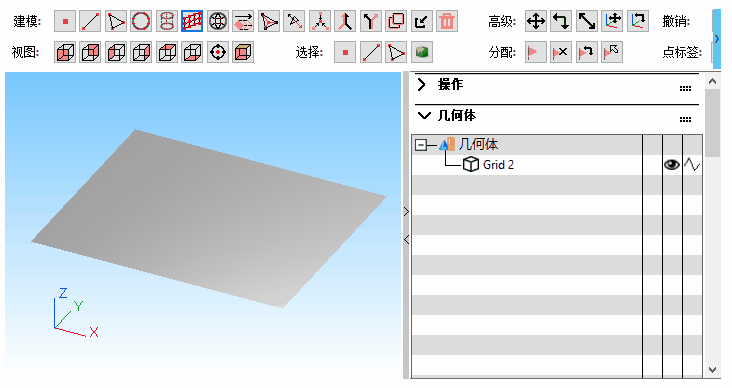Viewport: 732px width, 388px height.
Task: Collapse the 几何体 tree root node
Action: click(x=421, y=145)
